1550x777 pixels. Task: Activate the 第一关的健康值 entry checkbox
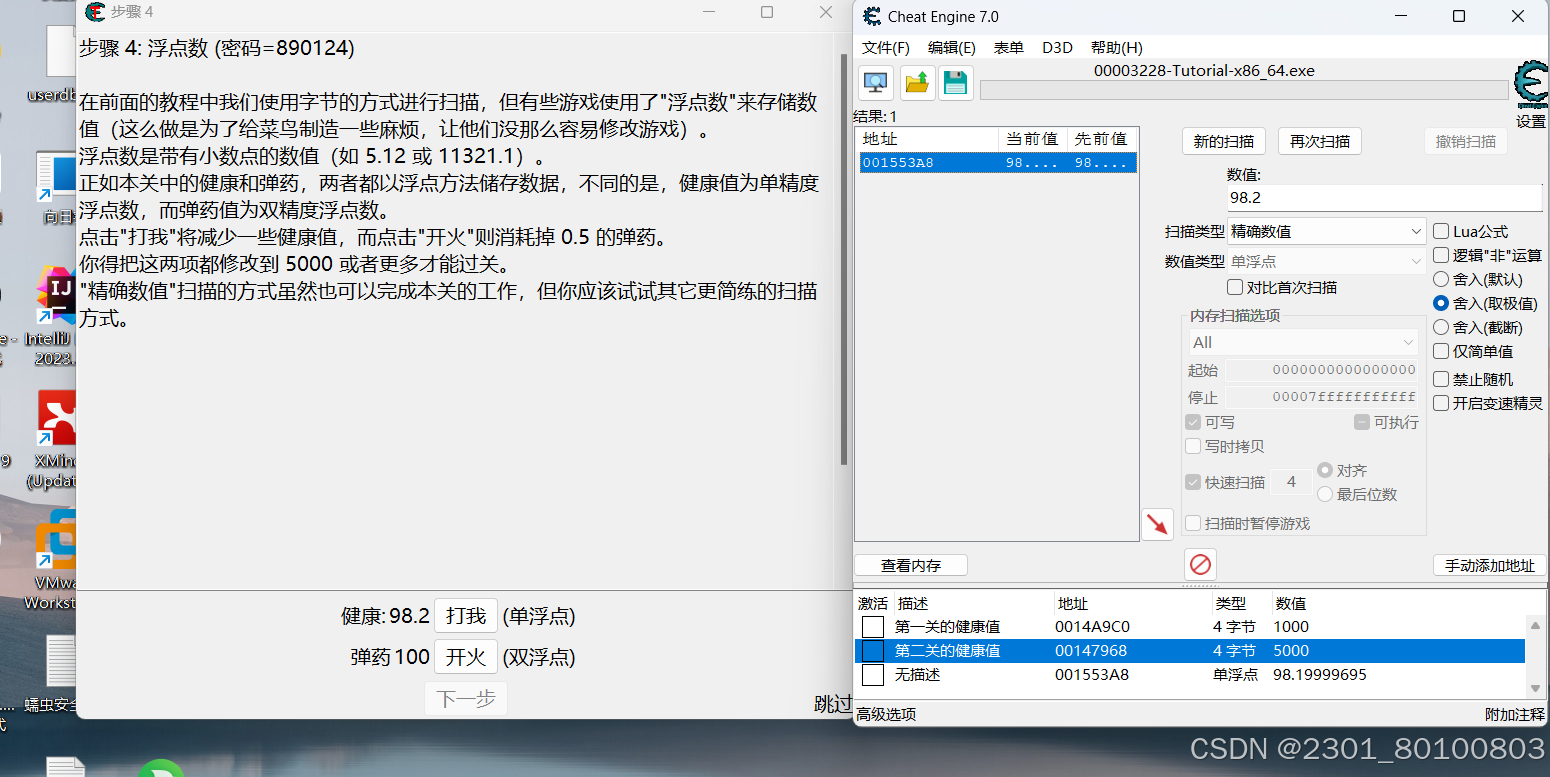point(873,627)
